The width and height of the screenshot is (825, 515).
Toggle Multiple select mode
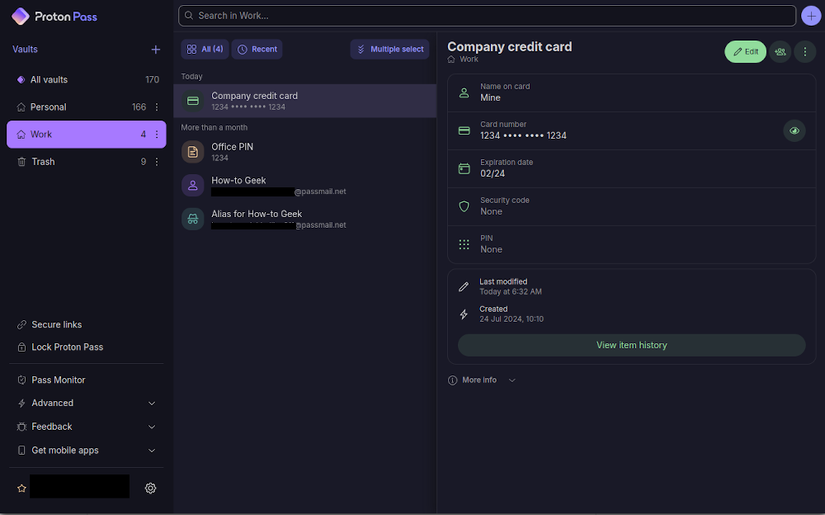(390, 49)
